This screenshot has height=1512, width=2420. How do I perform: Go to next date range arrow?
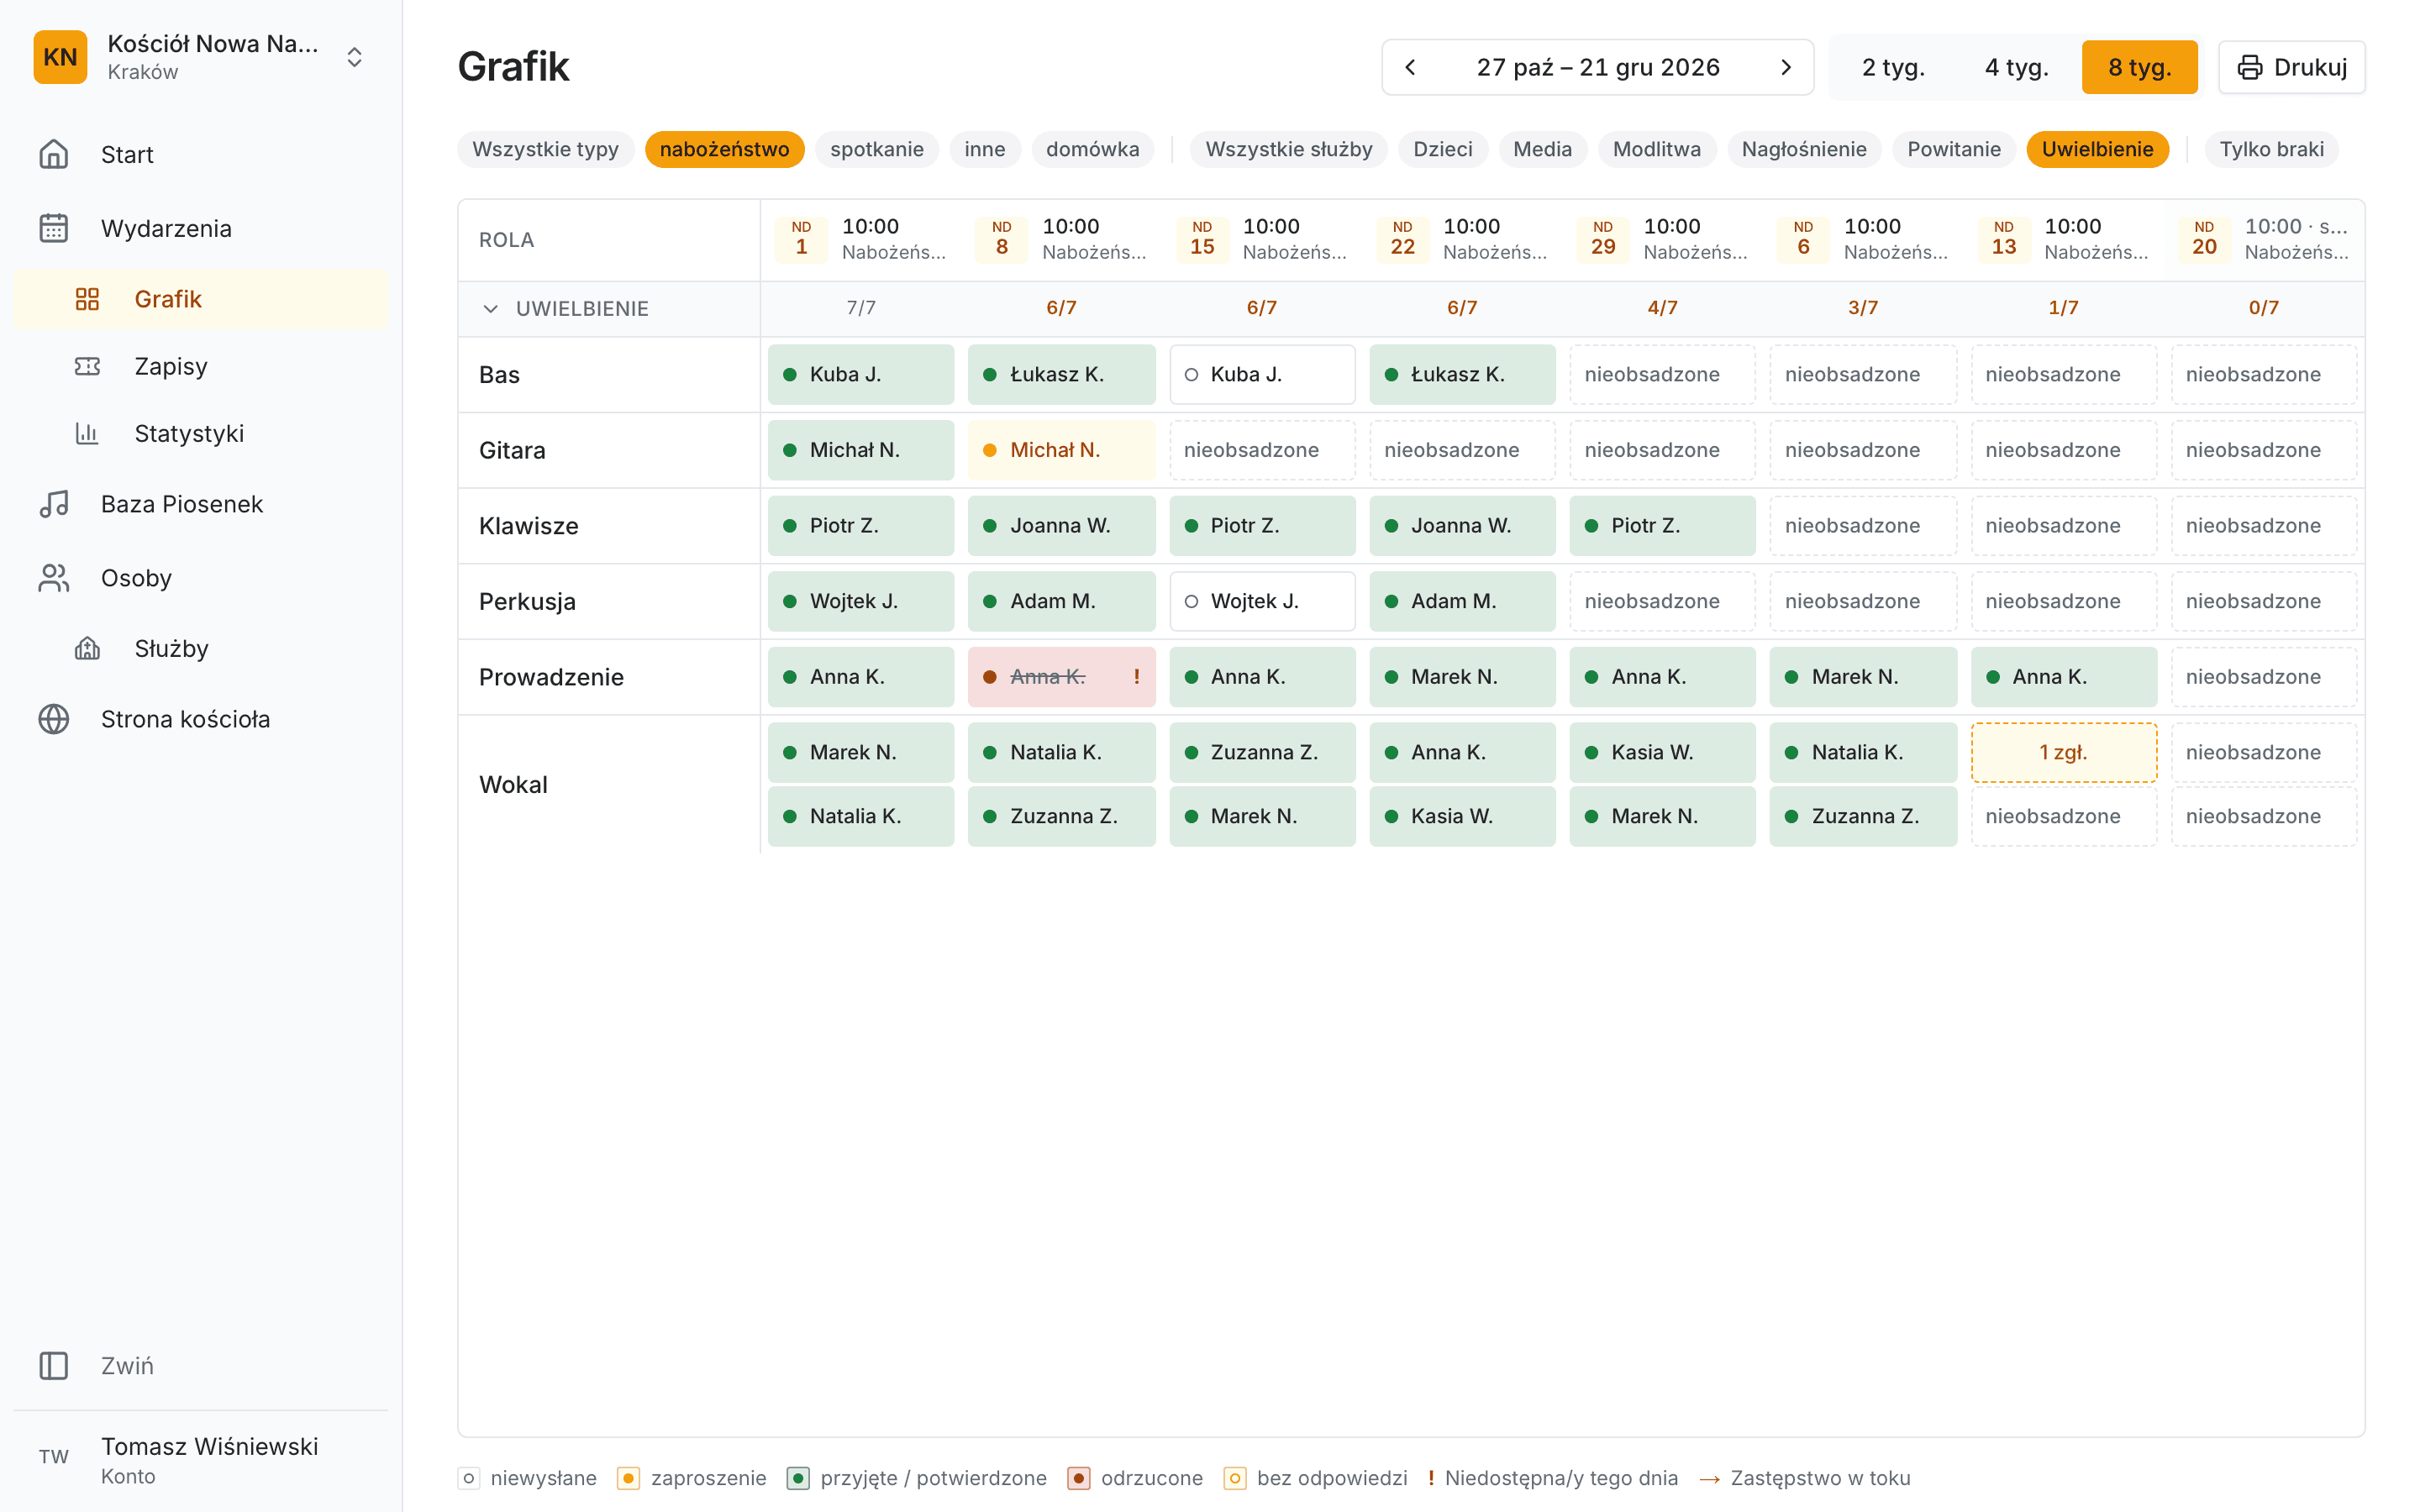click(x=1786, y=67)
